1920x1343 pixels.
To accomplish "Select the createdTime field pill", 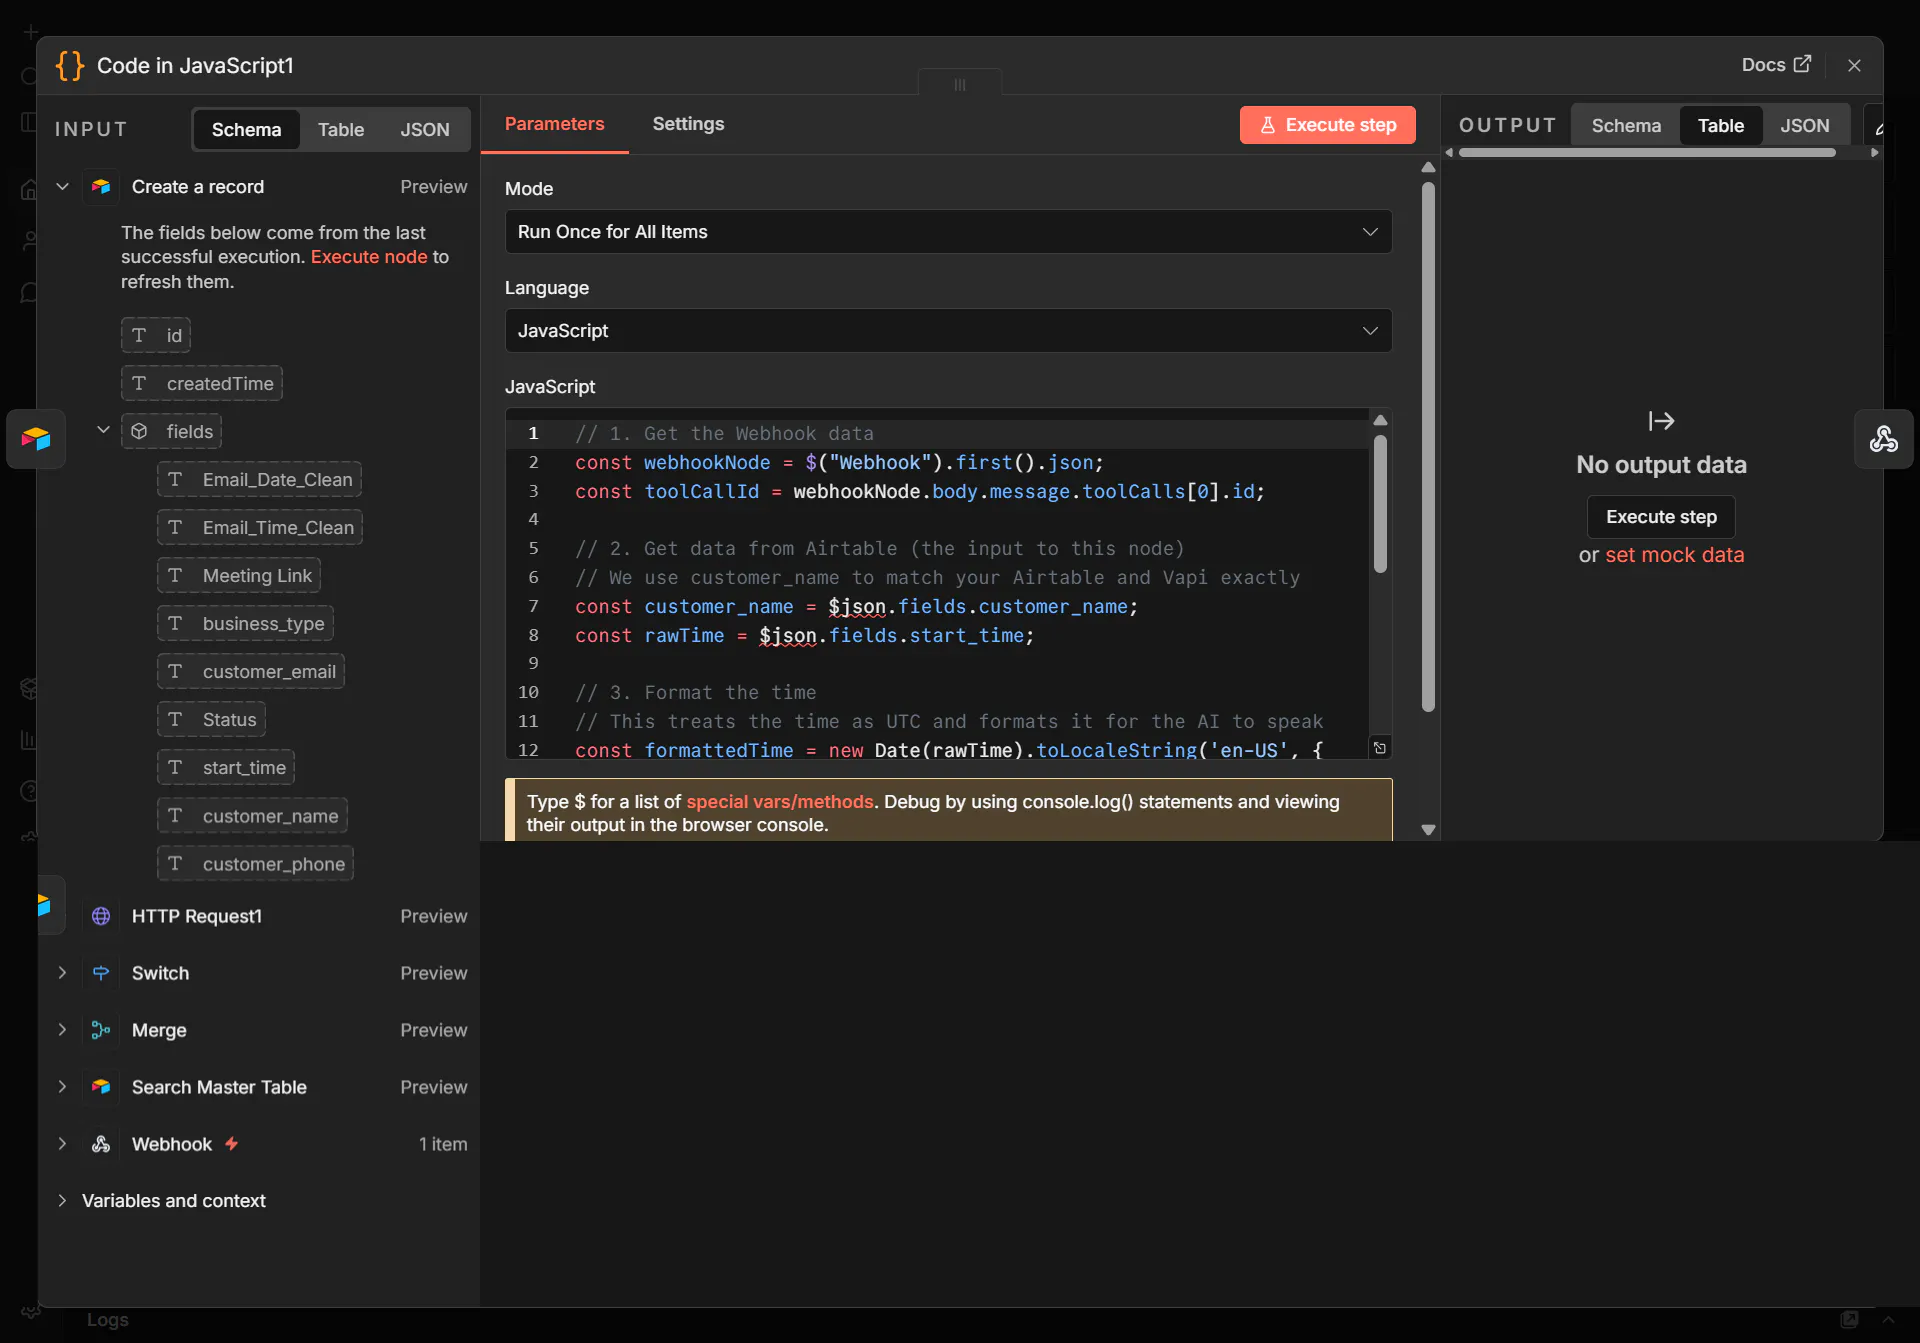I will [201, 383].
